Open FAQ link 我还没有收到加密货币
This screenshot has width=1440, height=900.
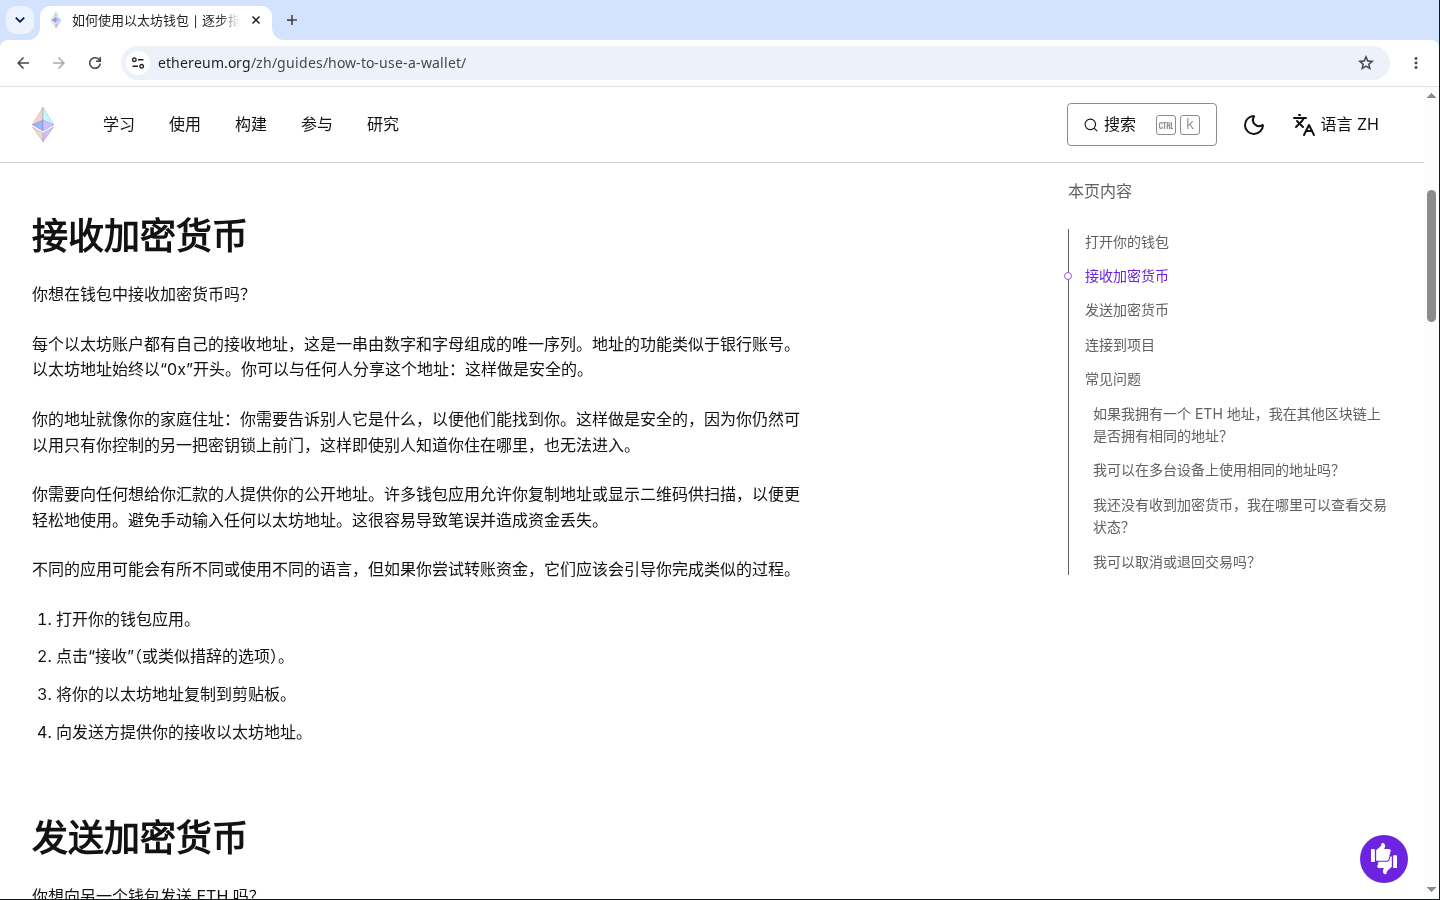pyautogui.click(x=1240, y=516)
